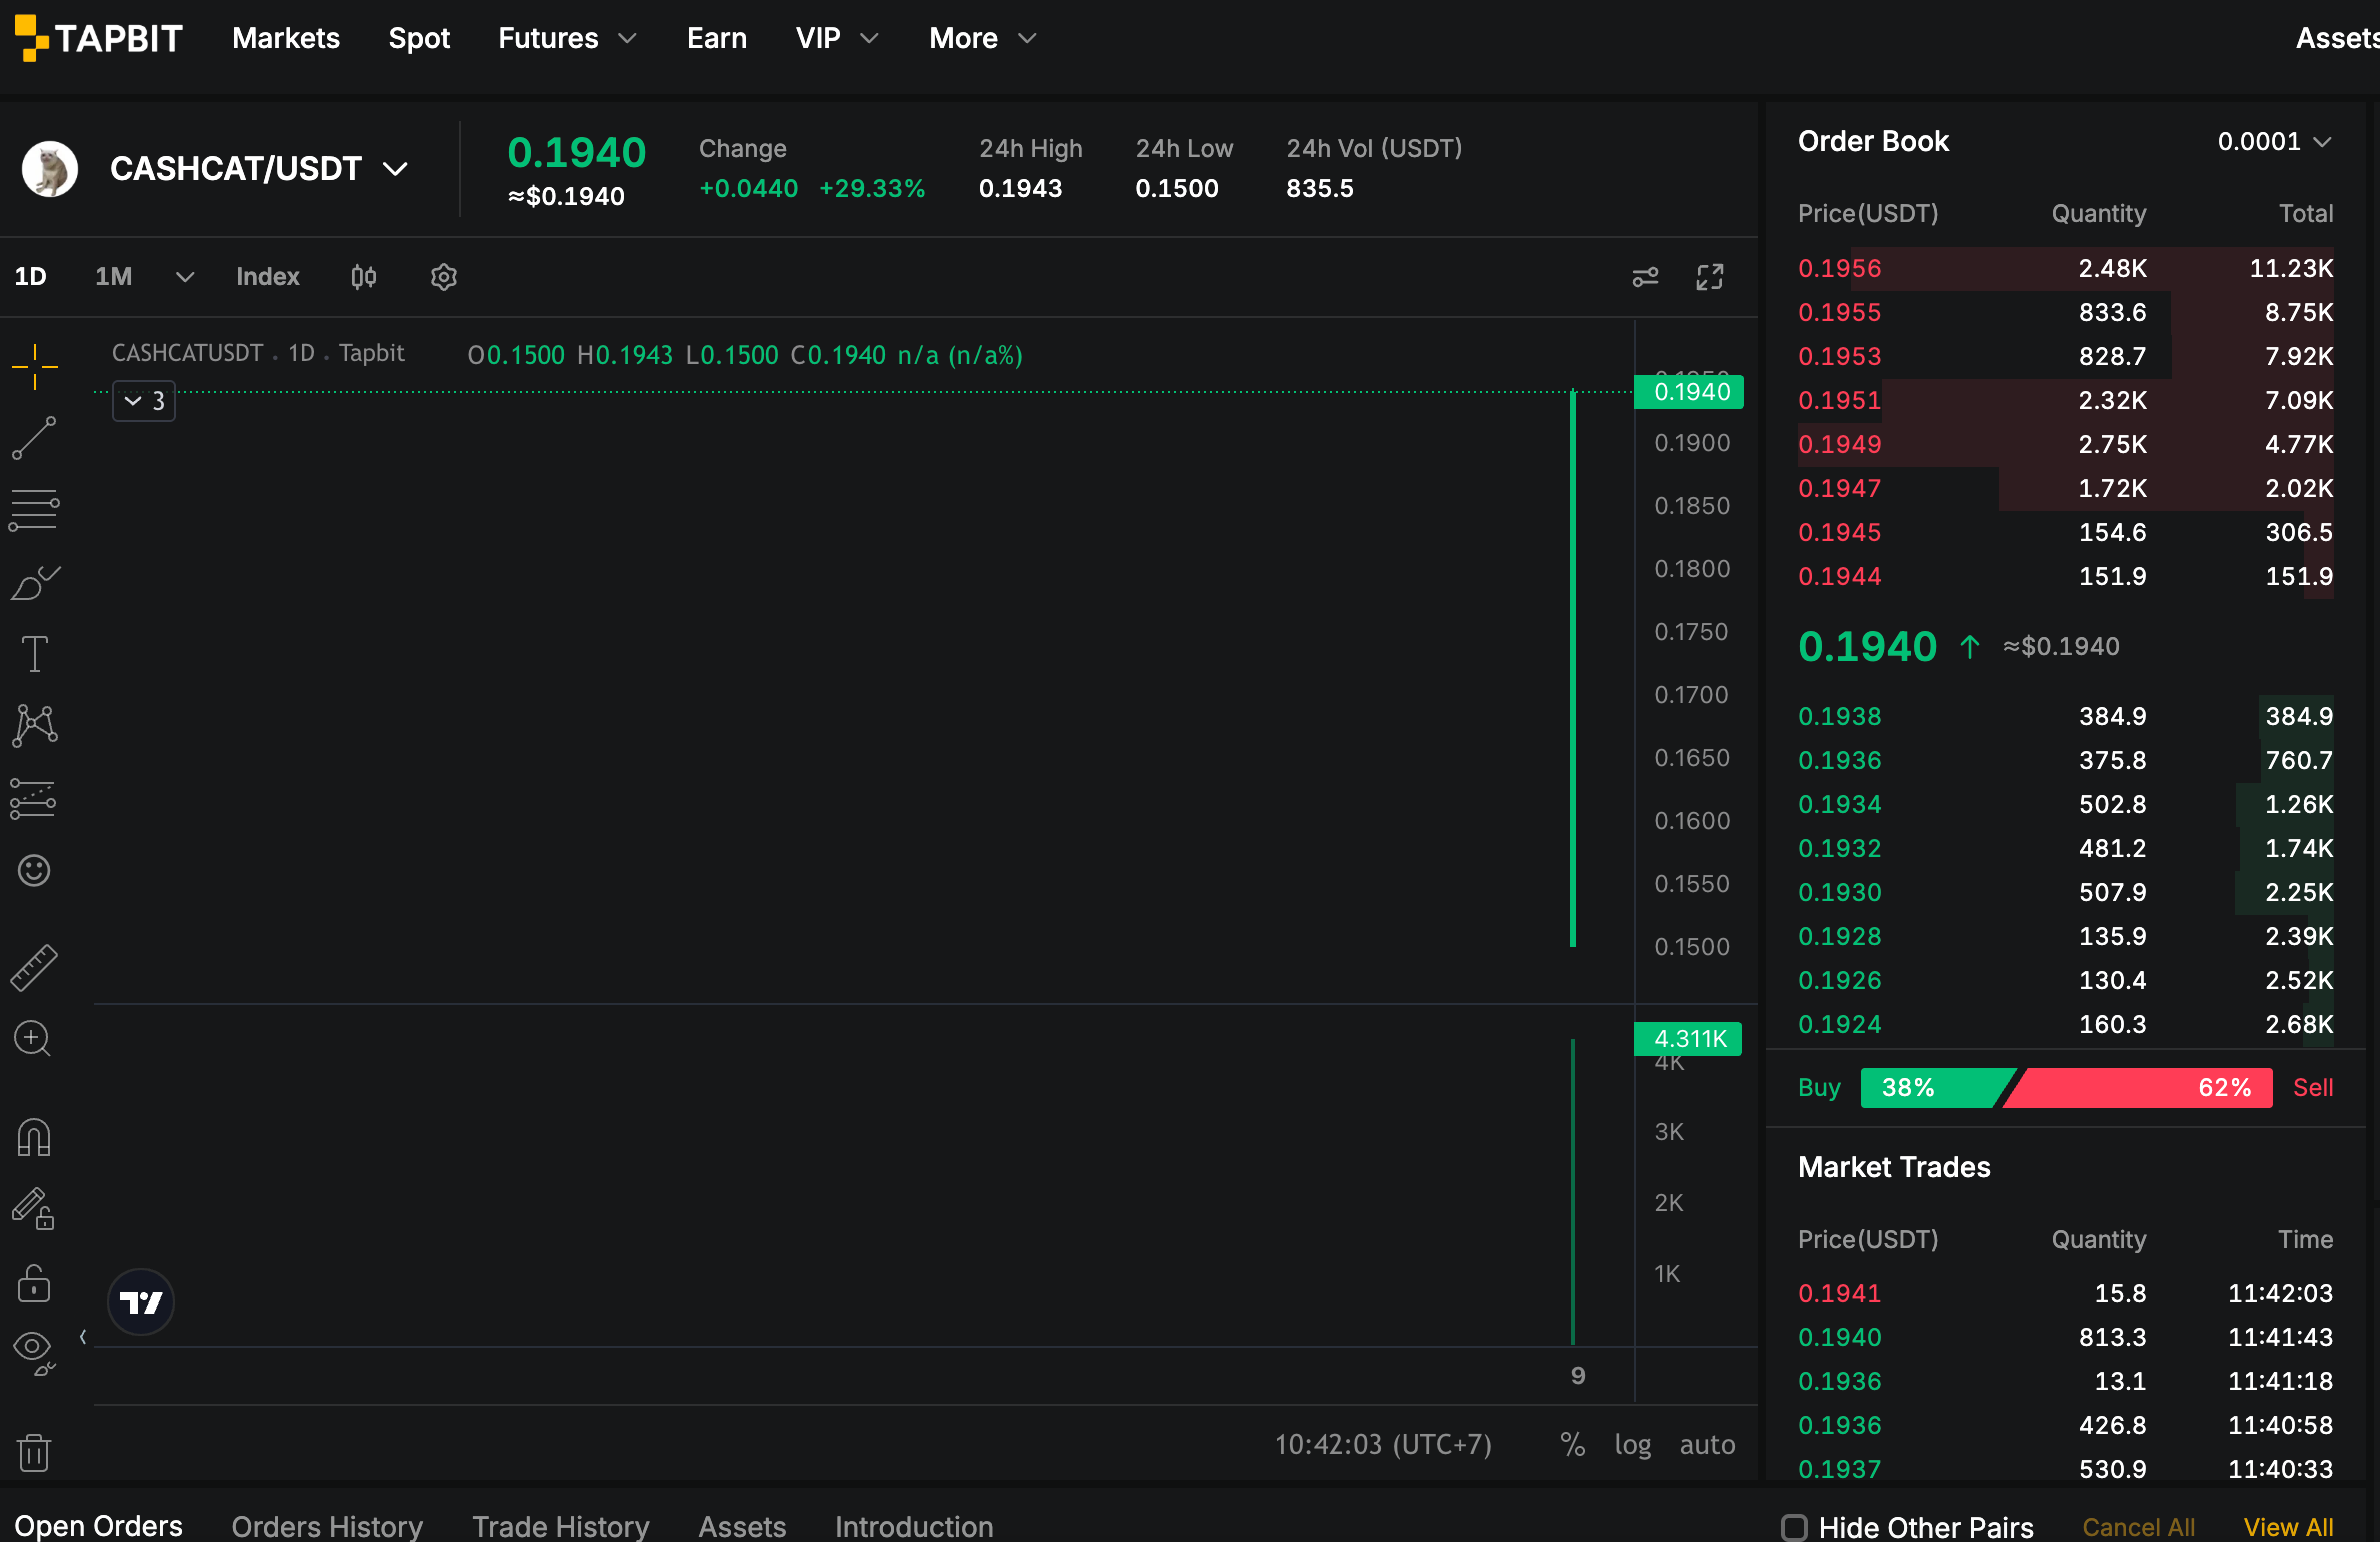
Task: Switch to Introduction tab
Action: tap(914, 1526)
